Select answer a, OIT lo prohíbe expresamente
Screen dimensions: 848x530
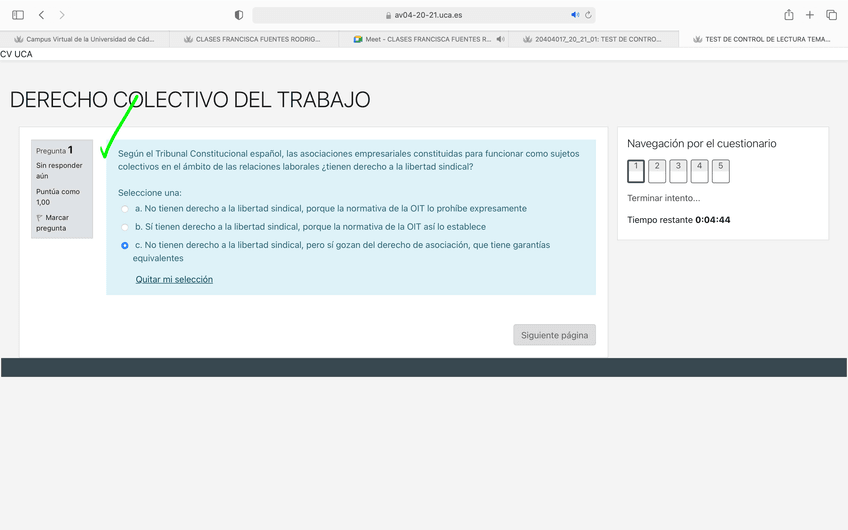[x=125, y=209]
